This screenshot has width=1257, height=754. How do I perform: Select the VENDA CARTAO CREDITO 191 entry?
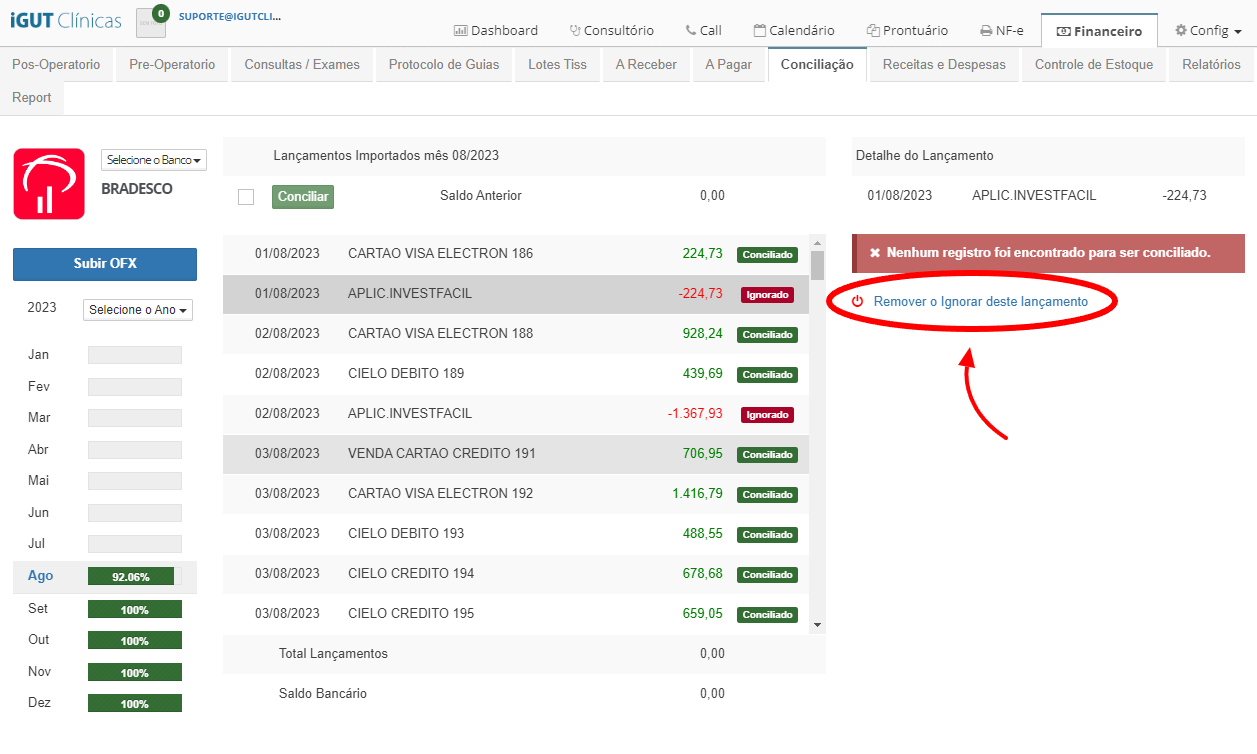click(516, 454)
